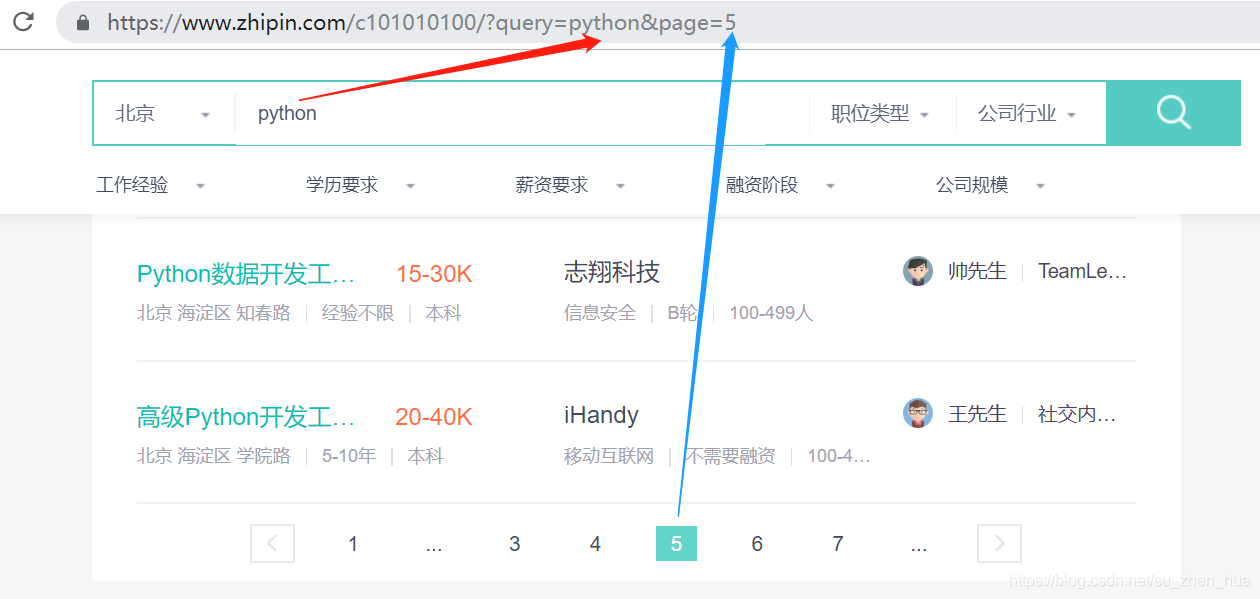Go to results page 7
Image resolution: width=1260 pixels, height=599 pixels.
(838, 543)
